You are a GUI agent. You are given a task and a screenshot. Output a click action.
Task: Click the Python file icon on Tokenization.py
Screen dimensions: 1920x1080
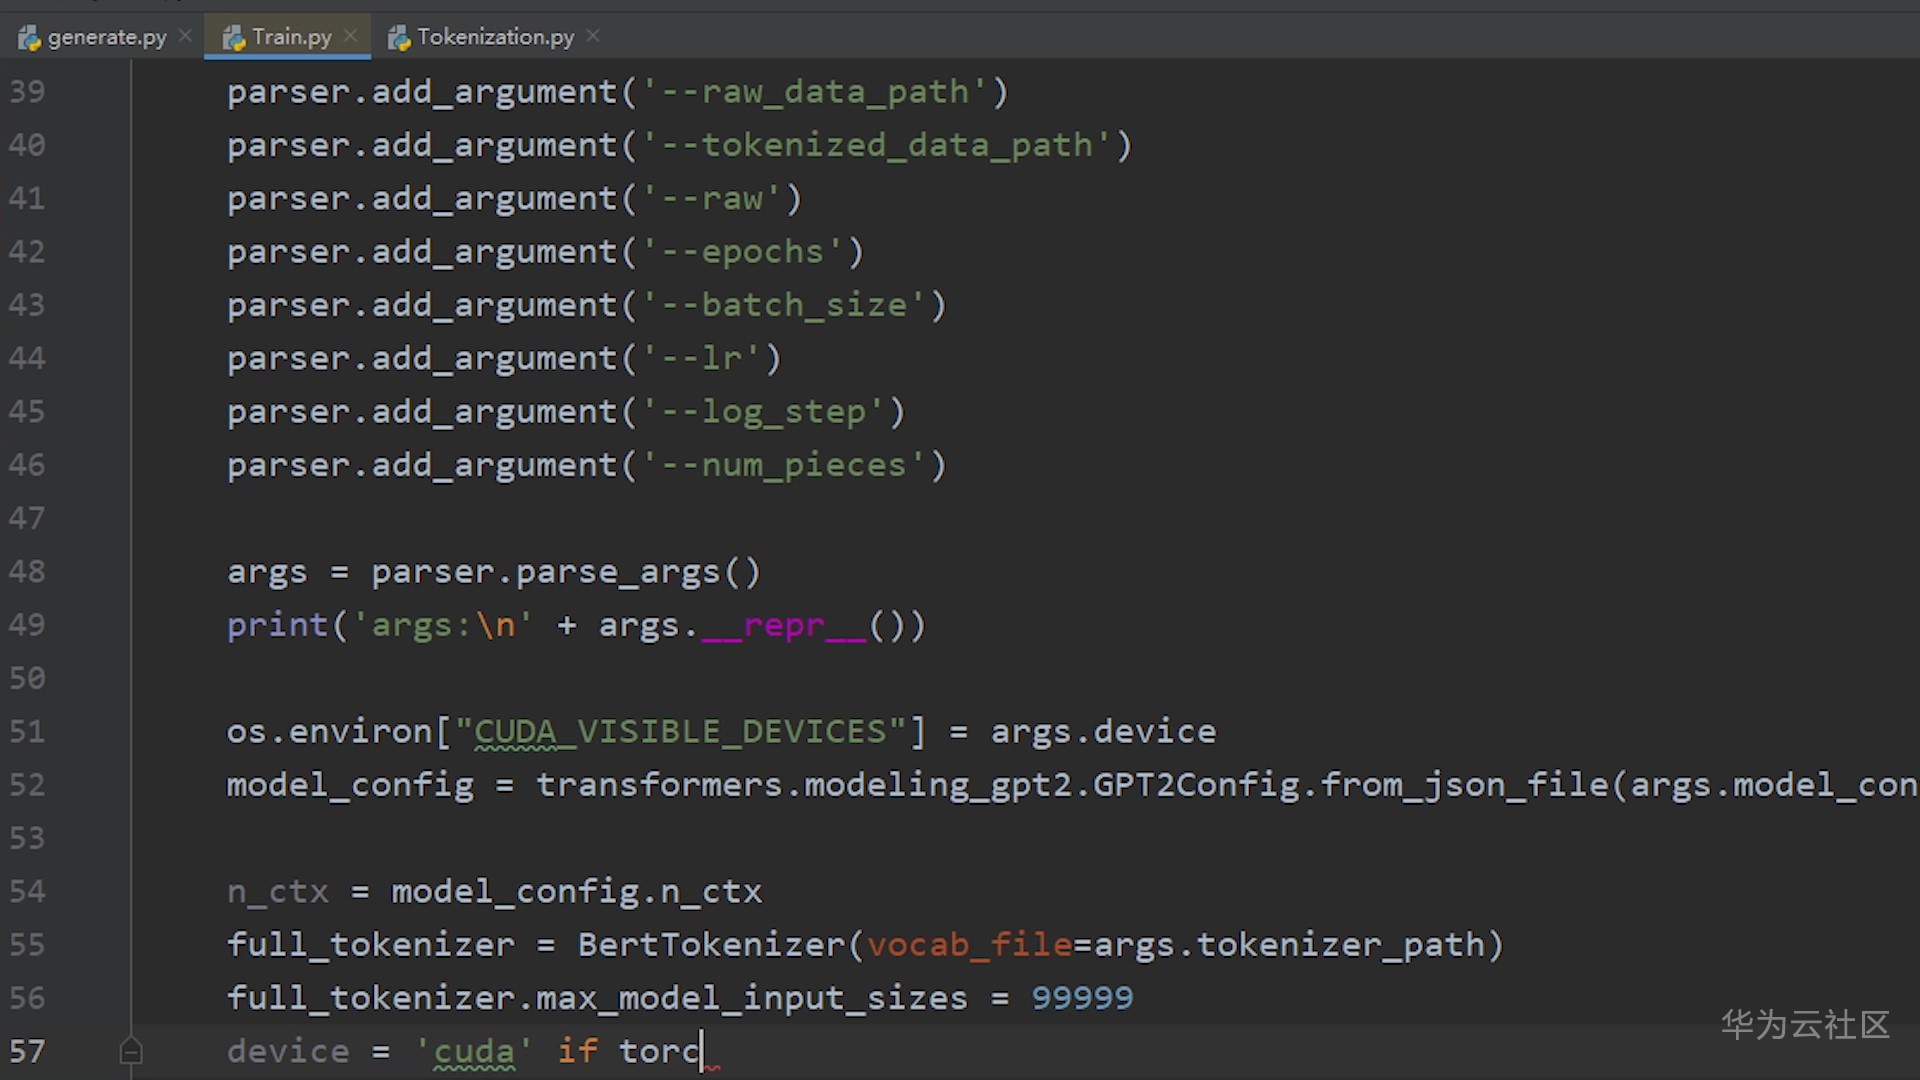tap(399, 38)
